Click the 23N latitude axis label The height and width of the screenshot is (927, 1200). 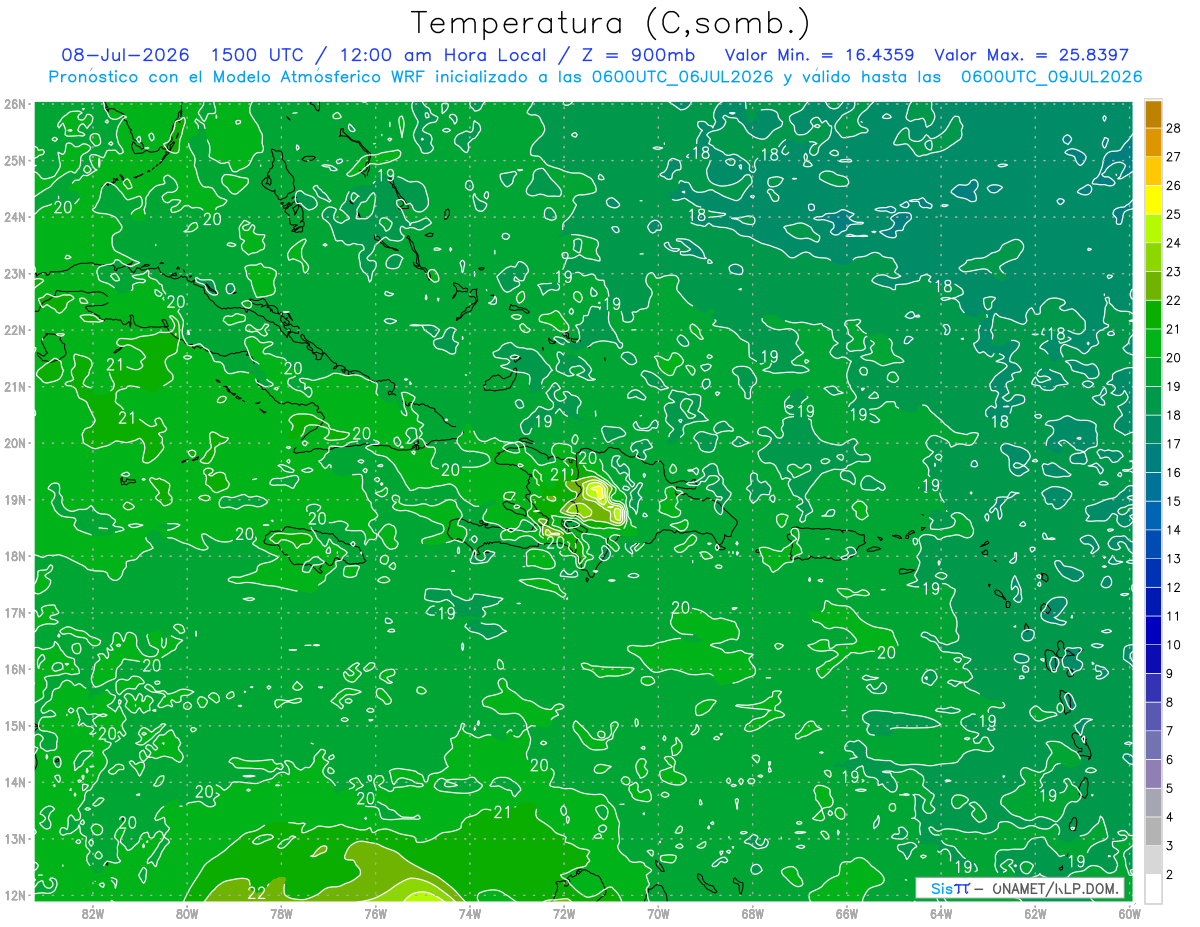click(x=15, y=273)
